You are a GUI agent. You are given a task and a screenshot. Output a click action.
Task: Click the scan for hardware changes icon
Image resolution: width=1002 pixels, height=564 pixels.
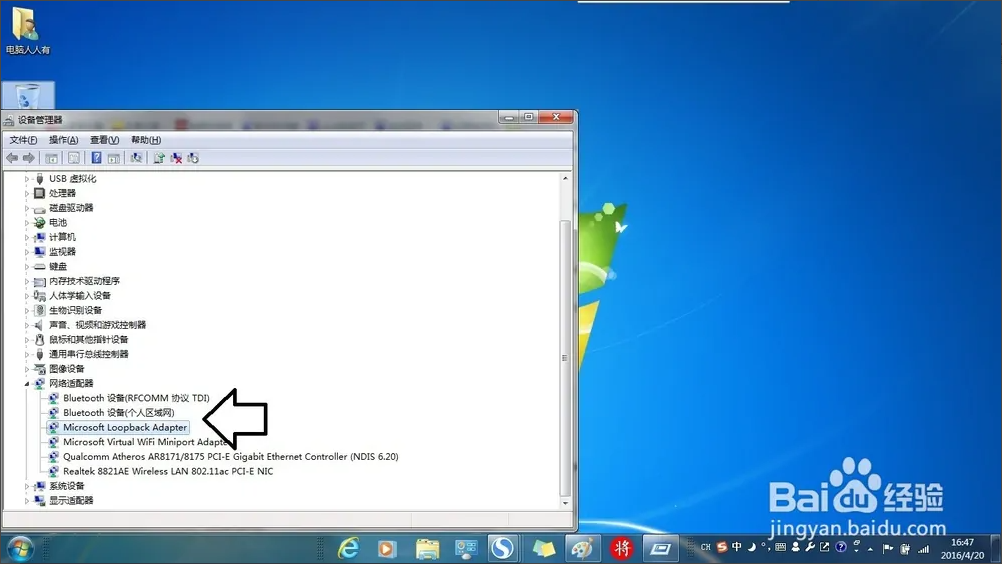click(x=136, y=158)
